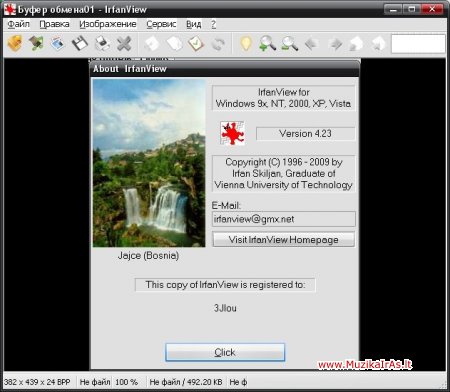Minimize the IrfanView main window
450x392 pixels.
point(393,9)
